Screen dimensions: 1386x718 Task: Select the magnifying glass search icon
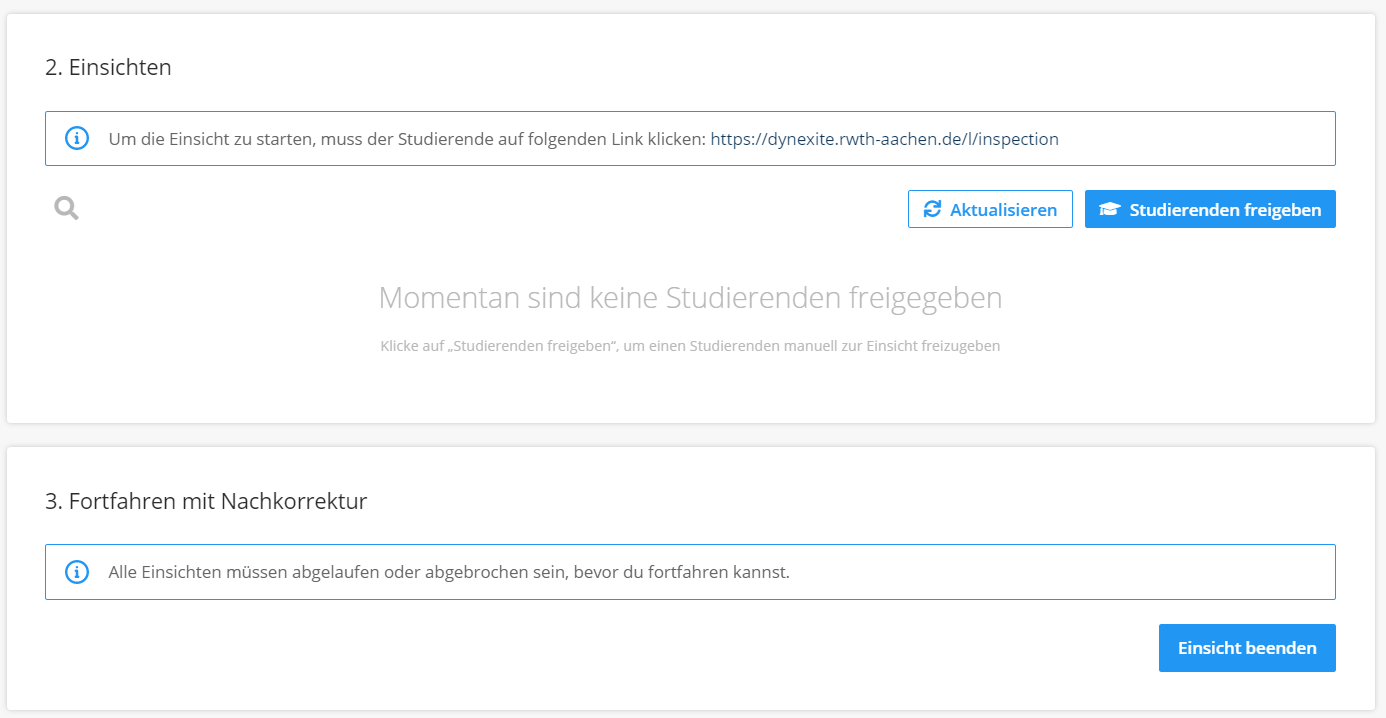[x=65, y=207]
